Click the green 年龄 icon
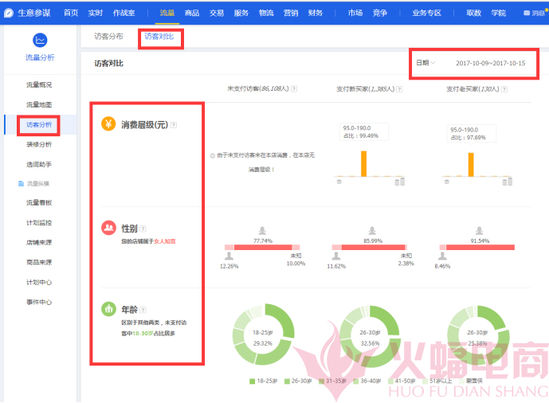This screenshot has height=403, width=549. (x=109, y=309)
